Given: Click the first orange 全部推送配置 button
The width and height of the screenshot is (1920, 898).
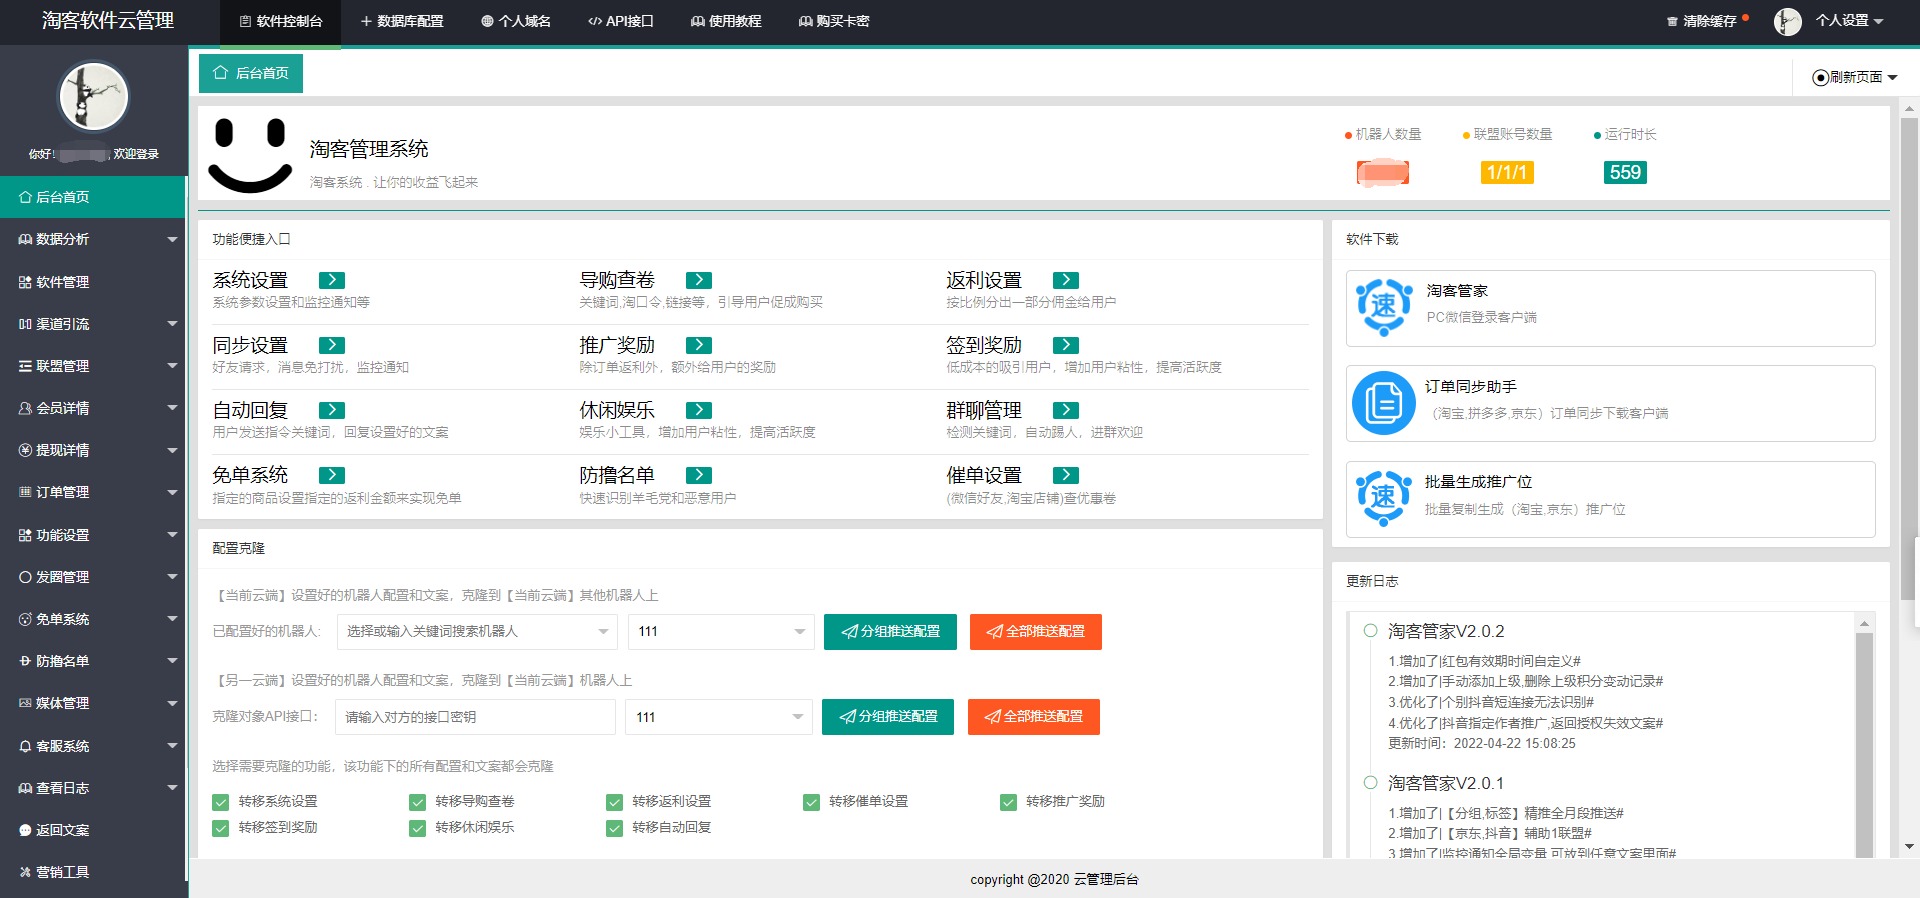Looking at the screenshot, I should click(1035, 632).
